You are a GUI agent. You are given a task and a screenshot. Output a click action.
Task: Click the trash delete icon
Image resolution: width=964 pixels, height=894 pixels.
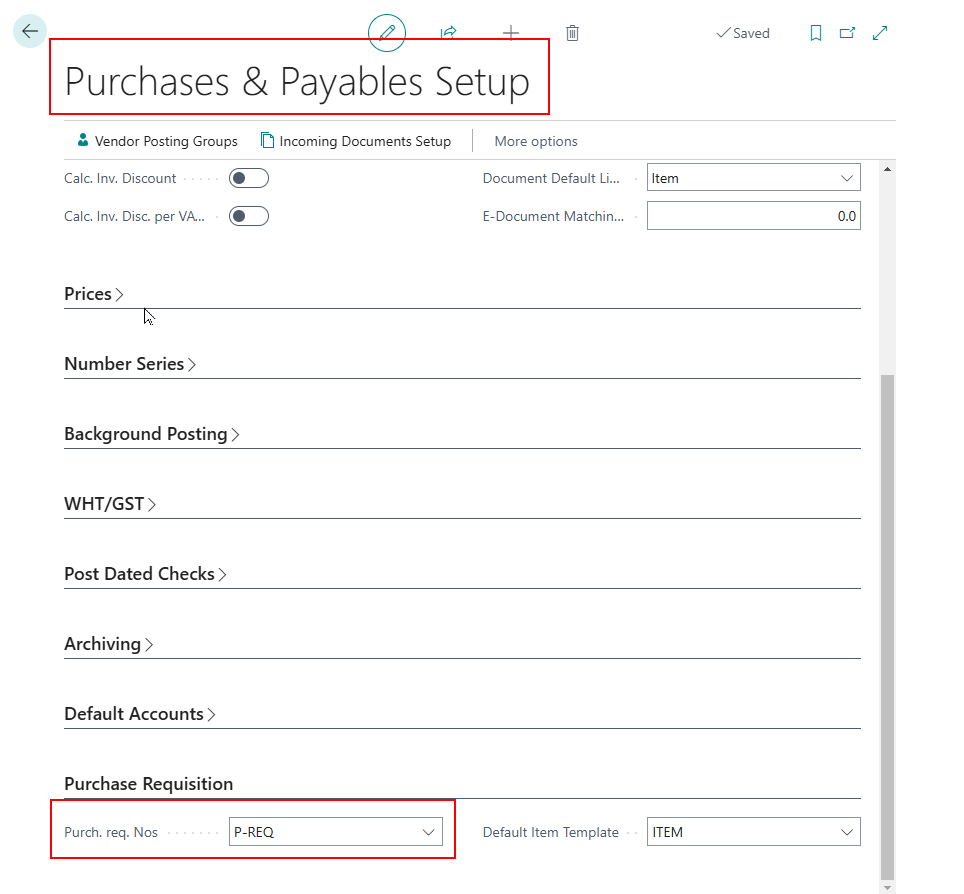(x=572, y=33)
